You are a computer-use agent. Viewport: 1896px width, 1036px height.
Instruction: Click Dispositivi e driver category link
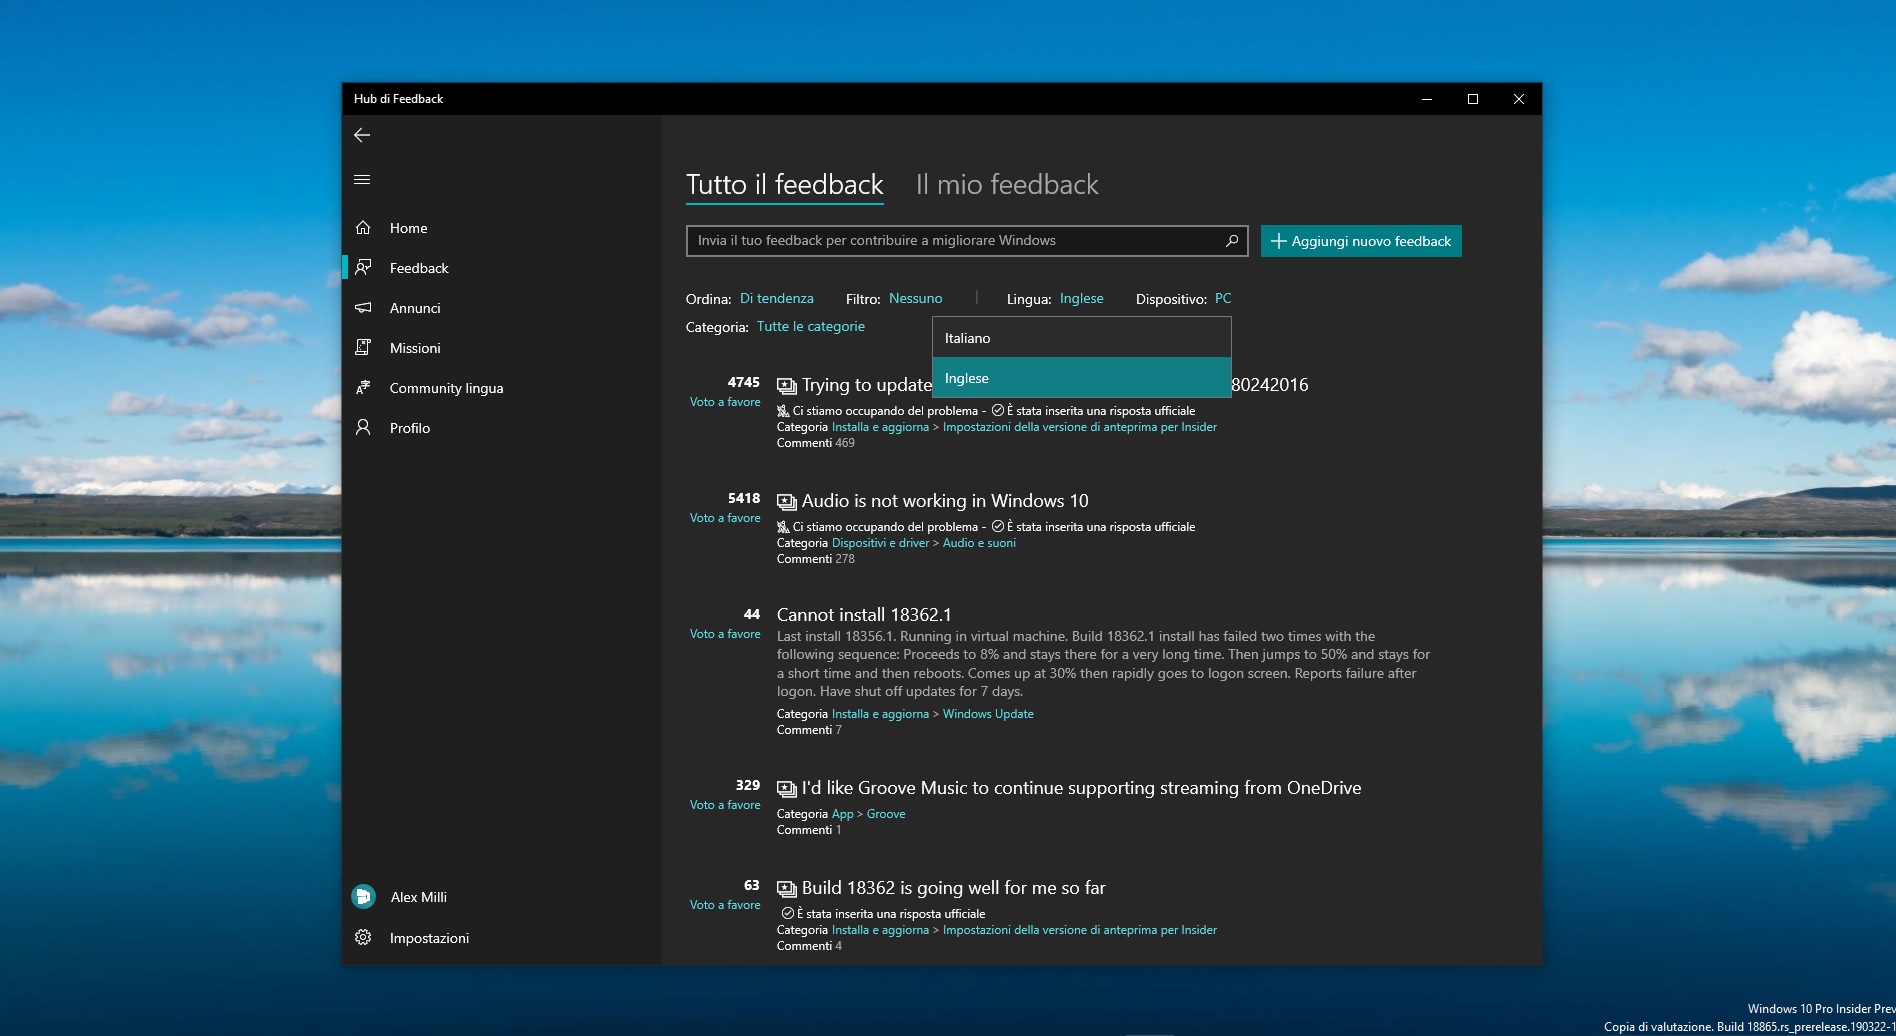pyautogui.click(x=880, y=543)
